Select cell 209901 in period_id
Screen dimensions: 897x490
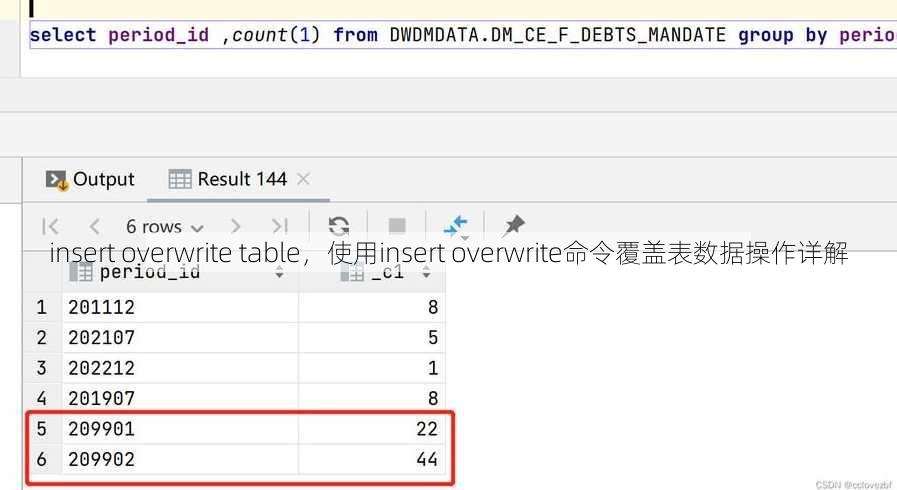[x=180, y=429]
